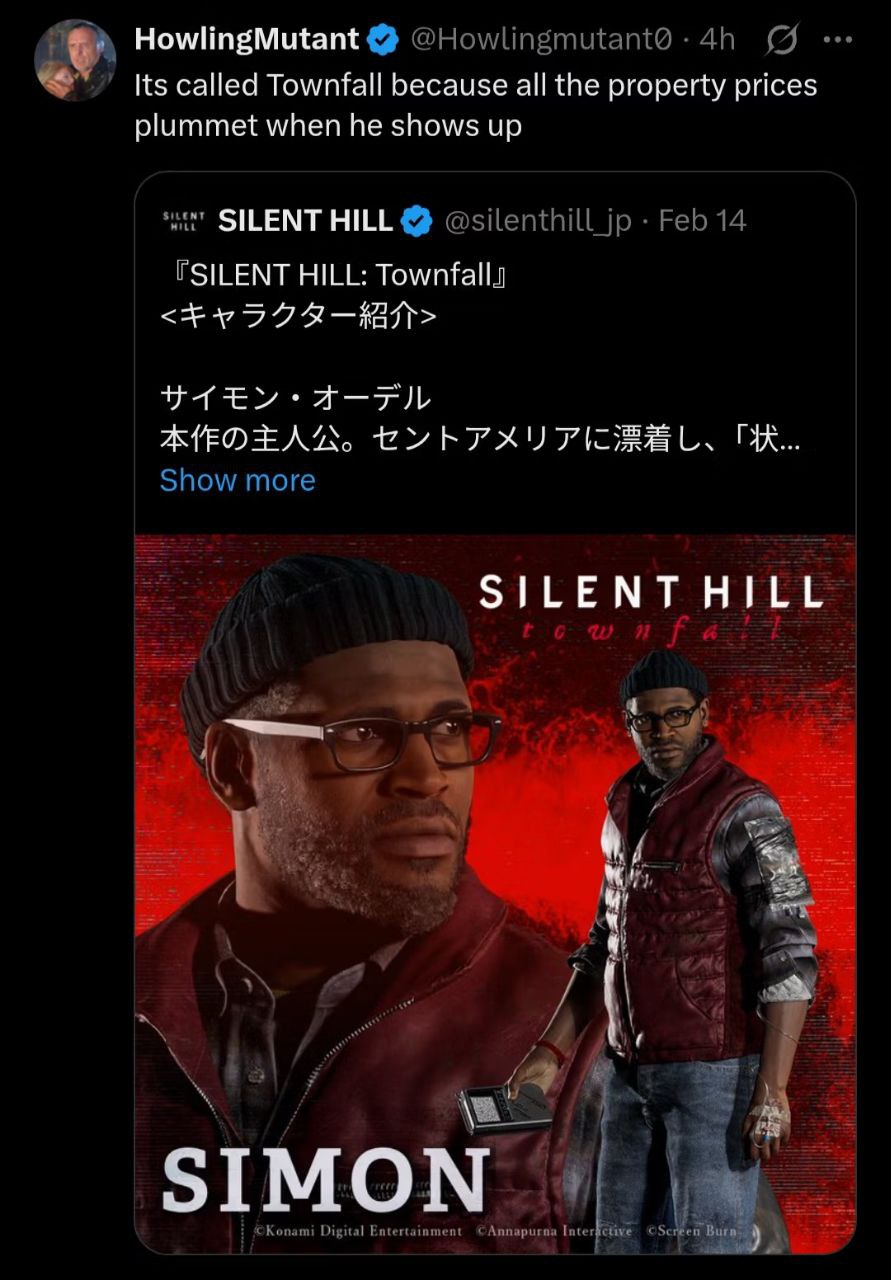Expand quoted tweet with Show more
The width and height of the screenshot is (891, 1280).
[x=238, y=480]
